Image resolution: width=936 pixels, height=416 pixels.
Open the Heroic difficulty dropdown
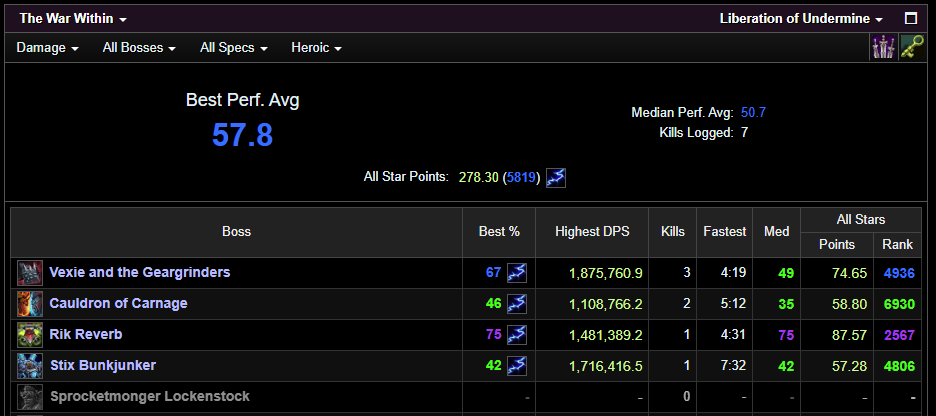click(316, 48)
